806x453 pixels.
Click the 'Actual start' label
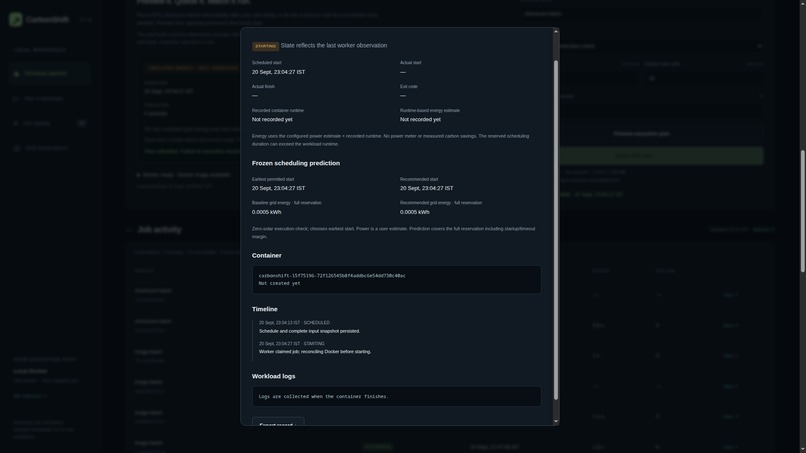pos(410,63)
